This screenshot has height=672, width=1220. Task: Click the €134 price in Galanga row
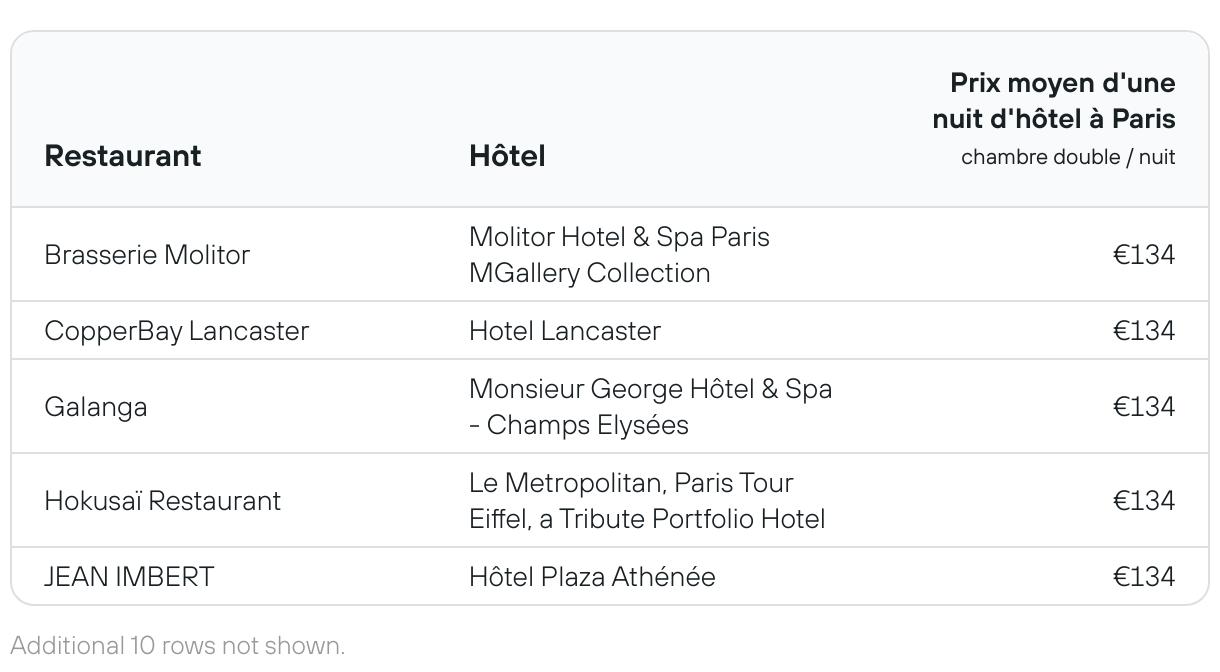pyautogui.click(x=1143, y=407)
